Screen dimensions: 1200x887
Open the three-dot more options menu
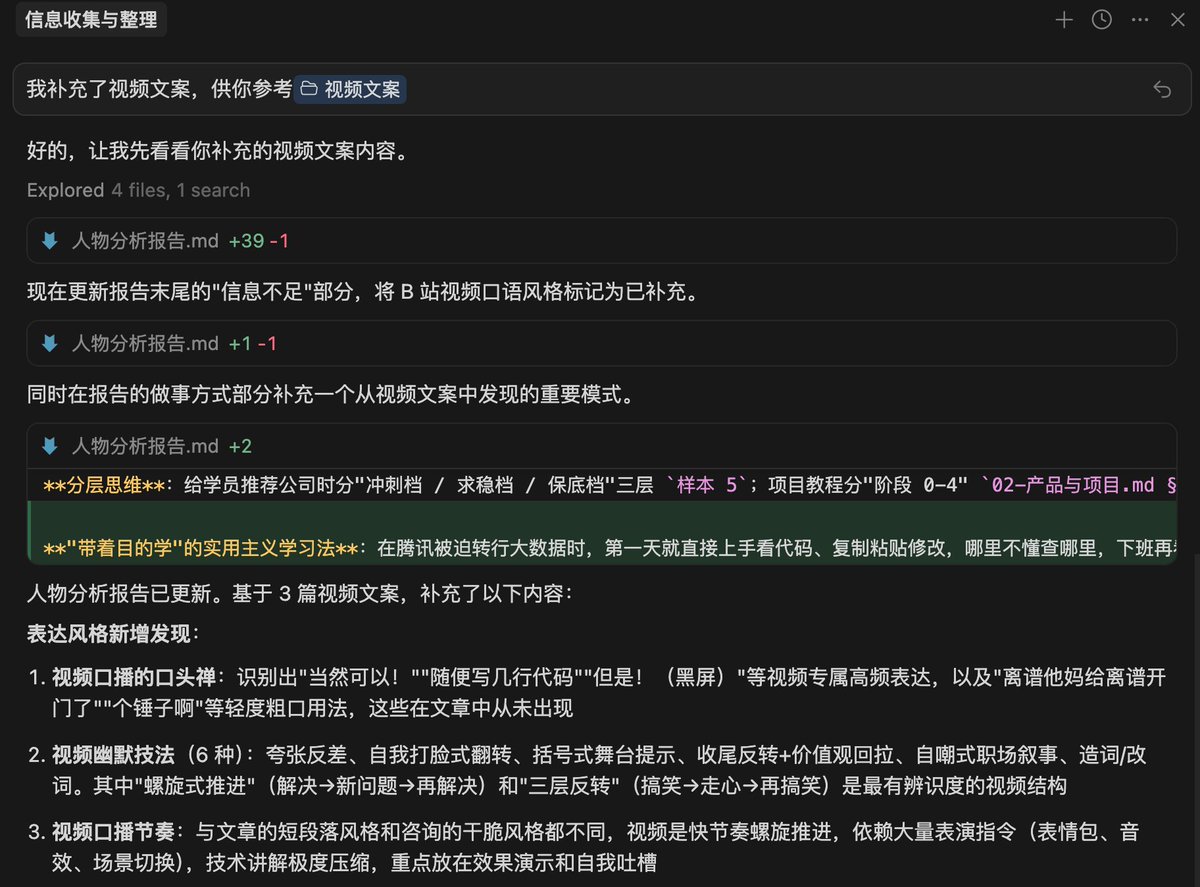tap(1140, 20)
